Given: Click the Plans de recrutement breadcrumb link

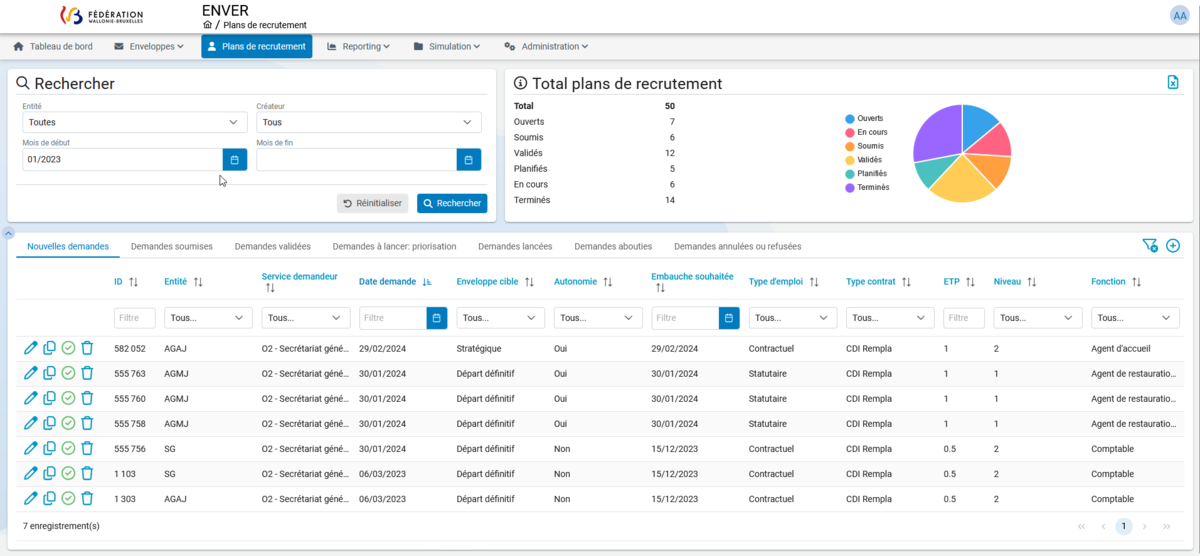Looking at the screenshot, I should 265,25.
